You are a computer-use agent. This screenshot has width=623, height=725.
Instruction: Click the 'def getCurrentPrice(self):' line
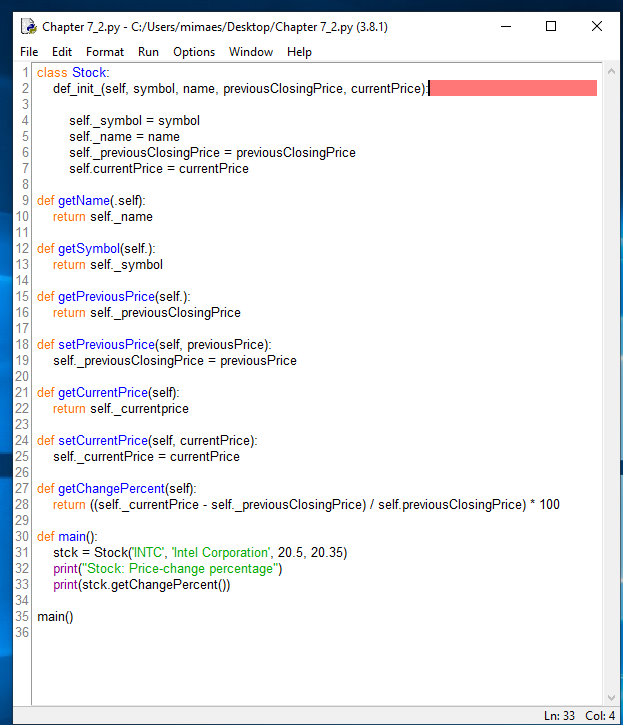pos(108,393)
